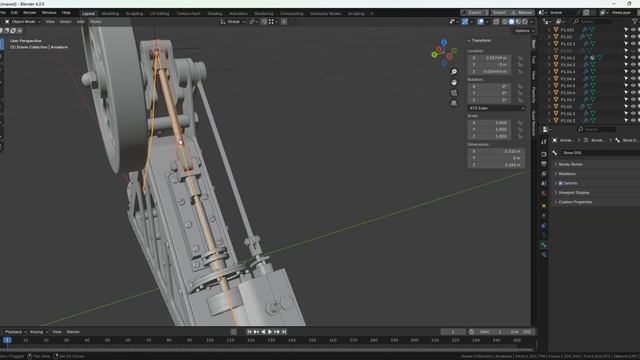640x360 pixels.
Task: Toggle the camera view icon
Action: [454, 93]
